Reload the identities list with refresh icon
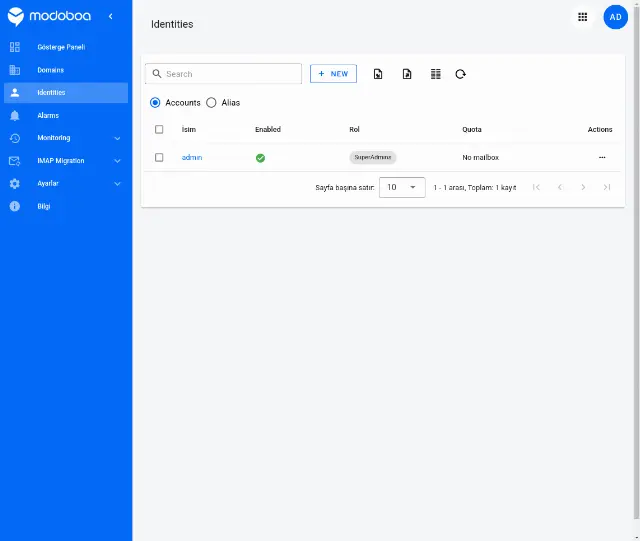This screenshot has width=640, height=541. pyautogui.click(x=460, y=74)
